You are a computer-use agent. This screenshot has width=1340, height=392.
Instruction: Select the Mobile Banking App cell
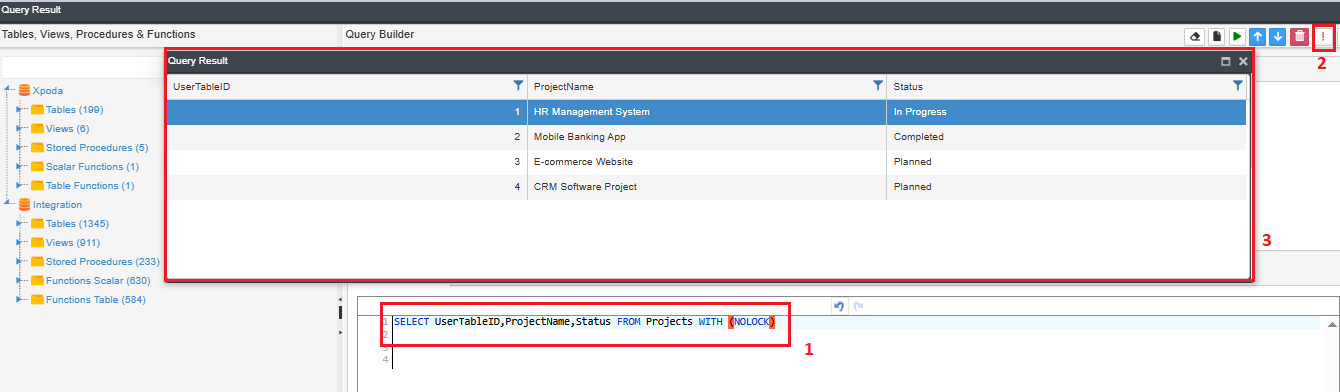click(706, 137)
